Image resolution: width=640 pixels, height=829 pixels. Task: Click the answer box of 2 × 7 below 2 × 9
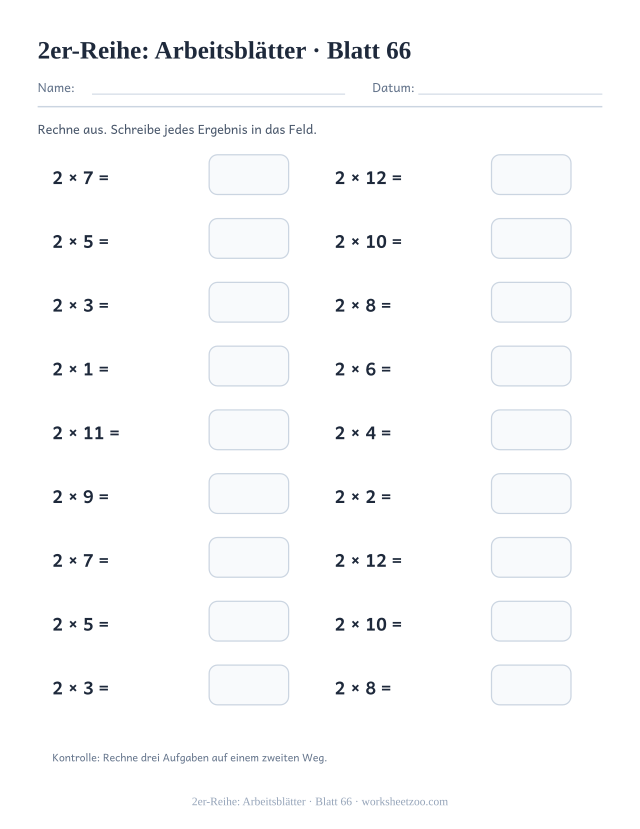(249, 557)
